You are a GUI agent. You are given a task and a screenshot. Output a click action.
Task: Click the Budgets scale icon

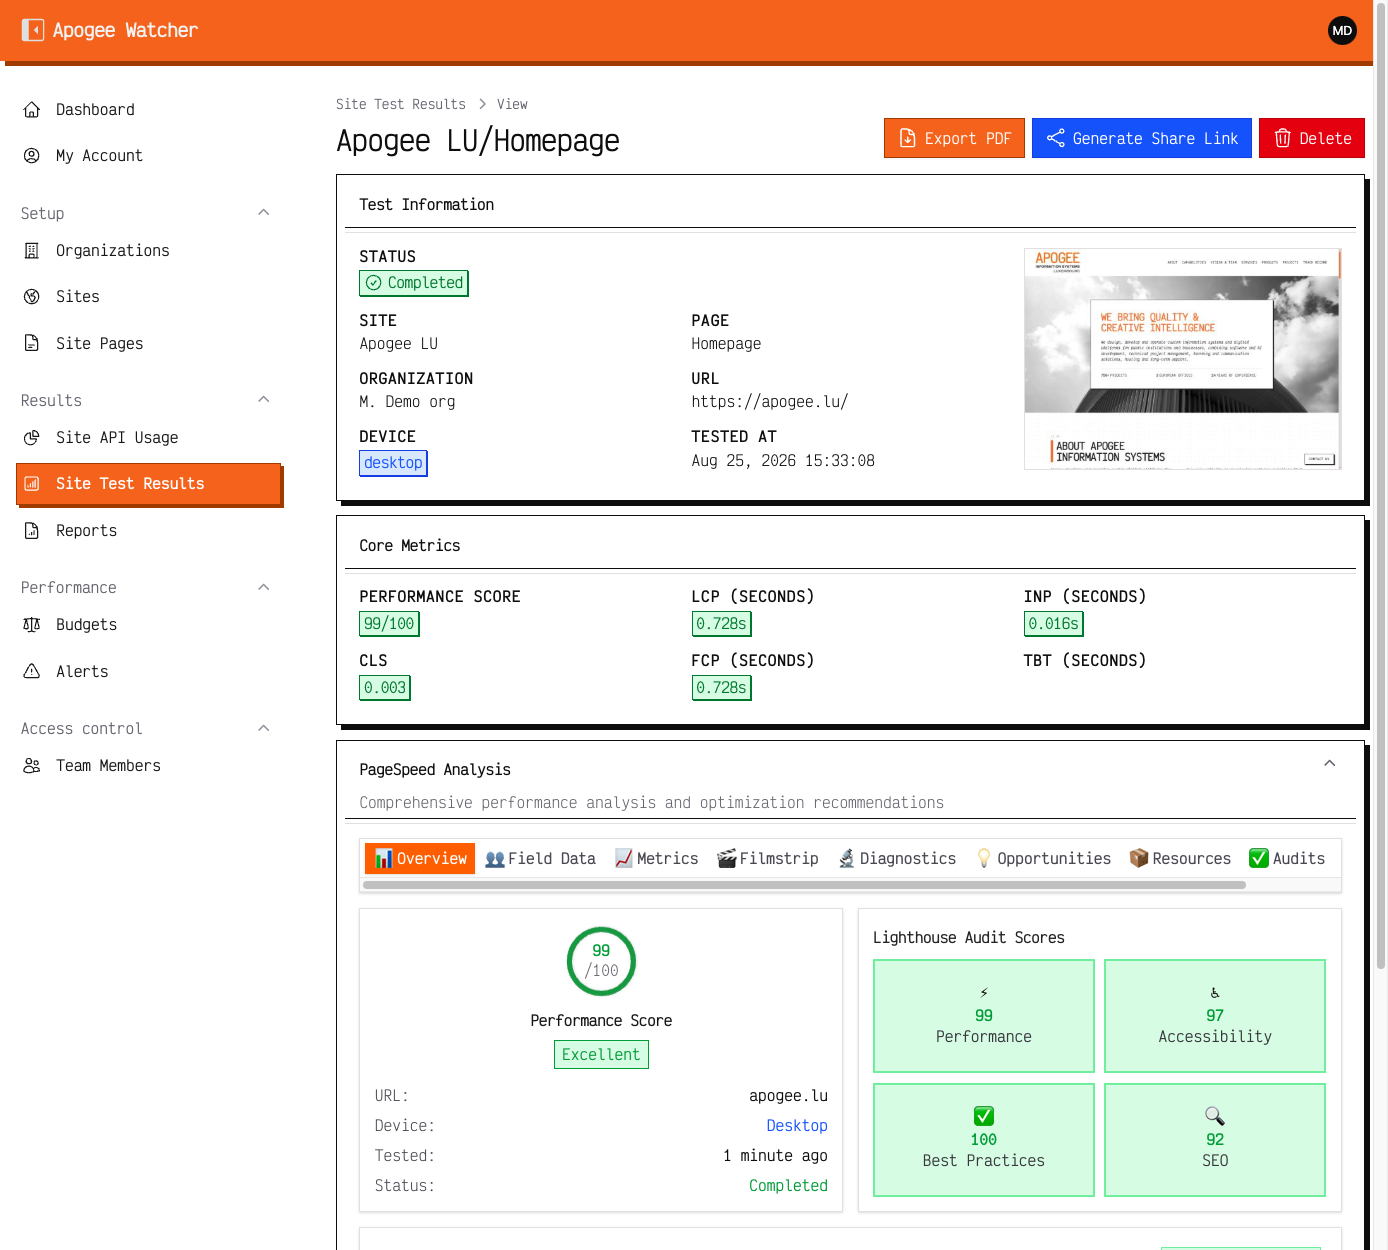(x=32, y=625)
